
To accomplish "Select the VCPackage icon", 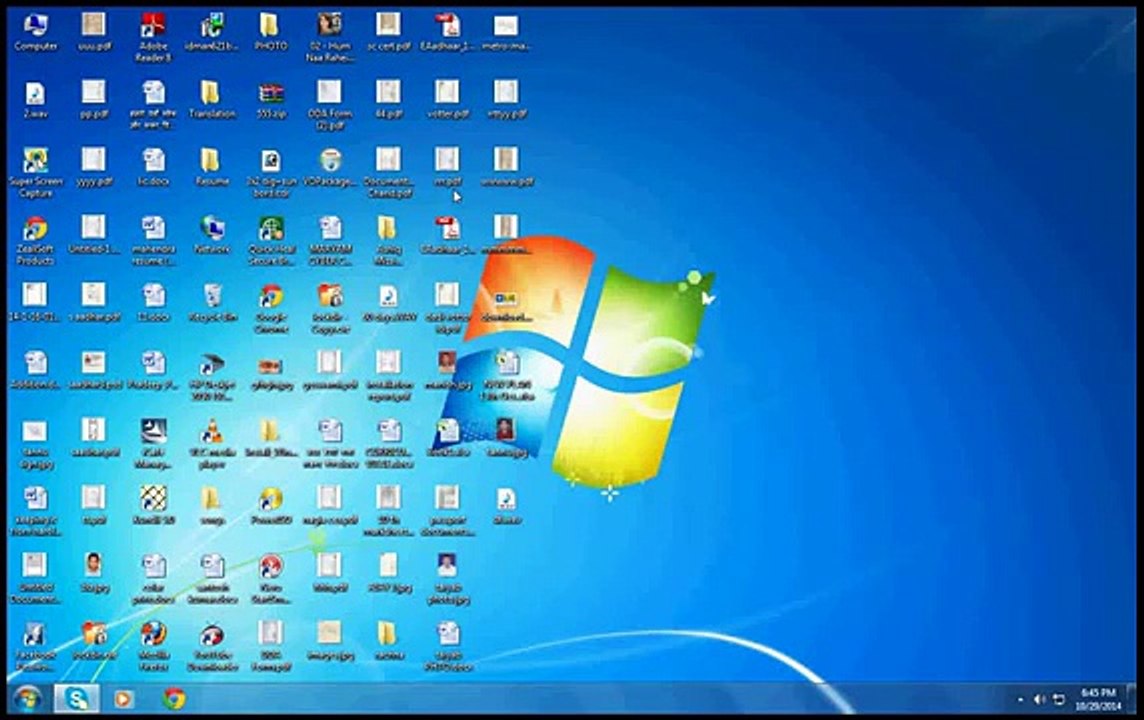I will 330,168.
